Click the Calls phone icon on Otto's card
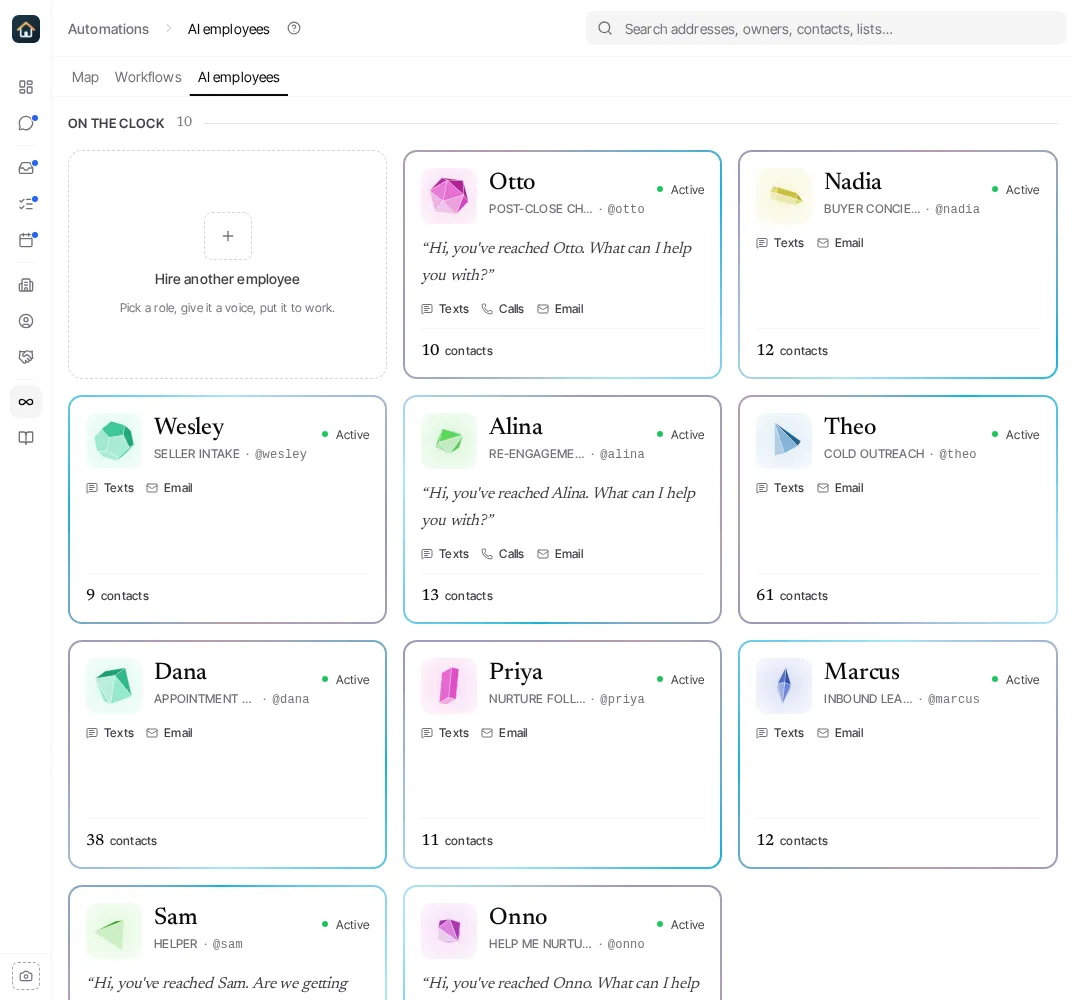Image resolution: width=1072 pixels, height=1000 pixels. pyautogui.click(x=487, y=309)
